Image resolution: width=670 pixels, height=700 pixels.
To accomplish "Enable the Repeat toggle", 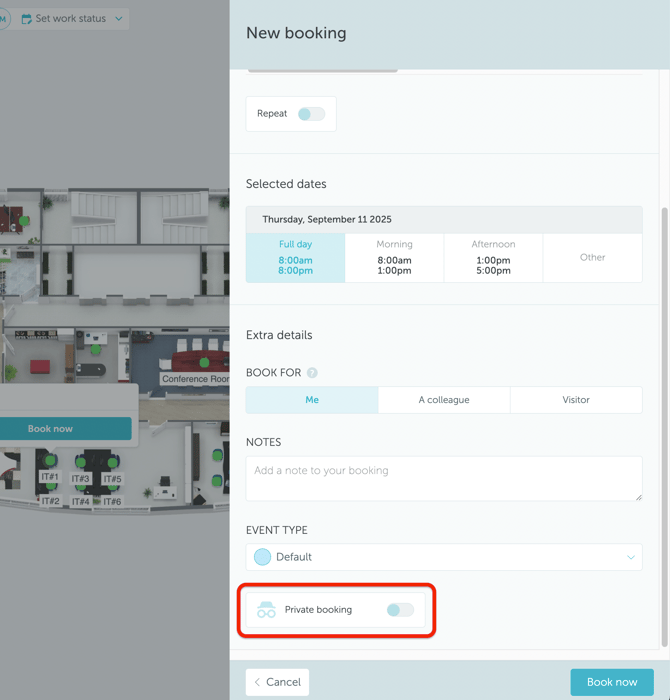I will tap(311, 114).
